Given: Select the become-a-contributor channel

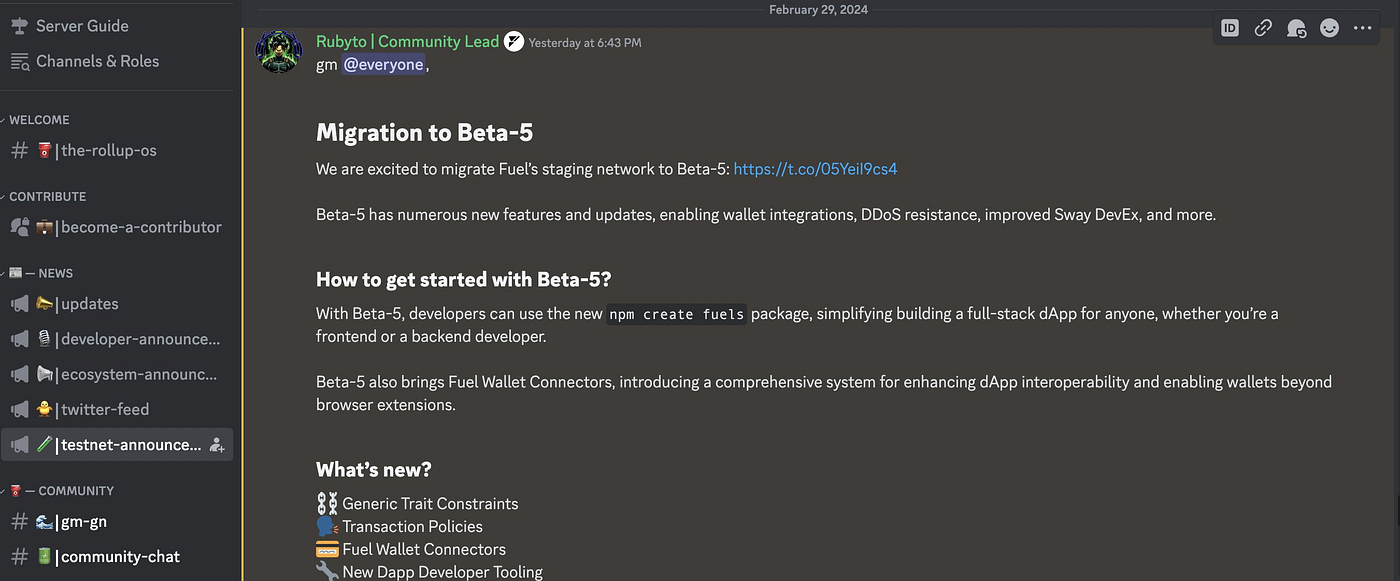Looking at the screenshot, I should tap(141, 227).
